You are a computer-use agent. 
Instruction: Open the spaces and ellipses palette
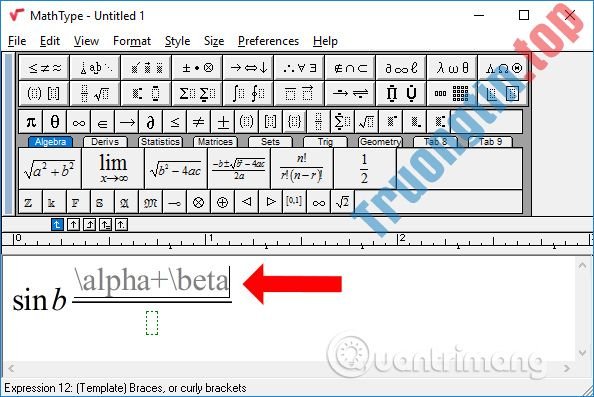[95, 68]
